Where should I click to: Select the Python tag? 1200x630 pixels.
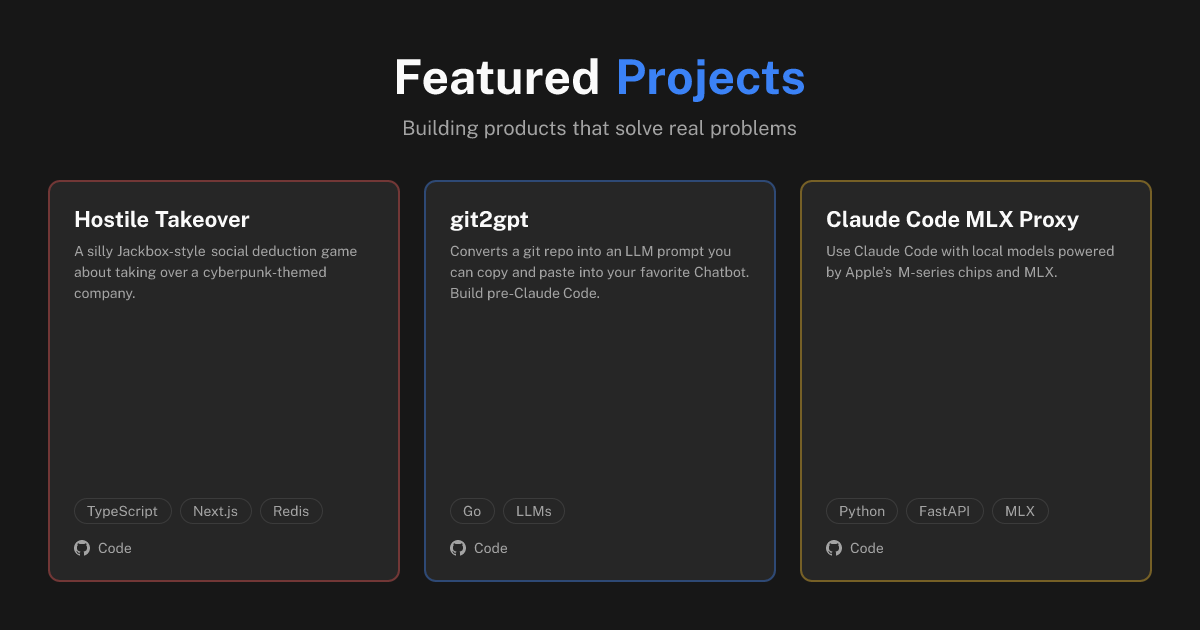pyautogui.click(x=861, y=511)
